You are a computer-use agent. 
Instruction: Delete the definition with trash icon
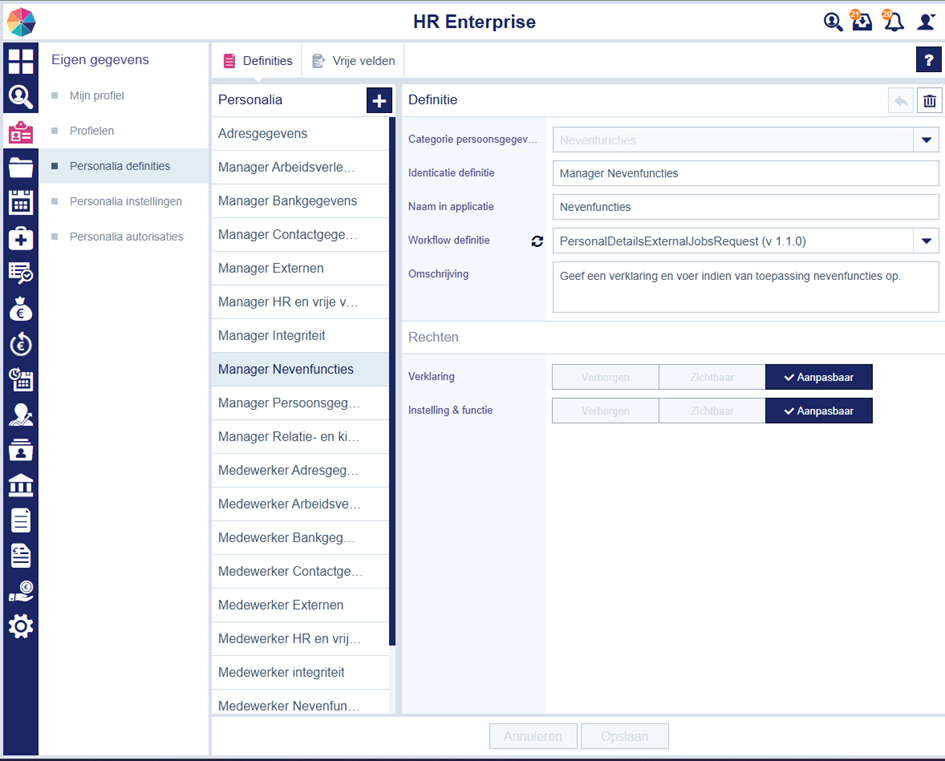click(929, 101)
